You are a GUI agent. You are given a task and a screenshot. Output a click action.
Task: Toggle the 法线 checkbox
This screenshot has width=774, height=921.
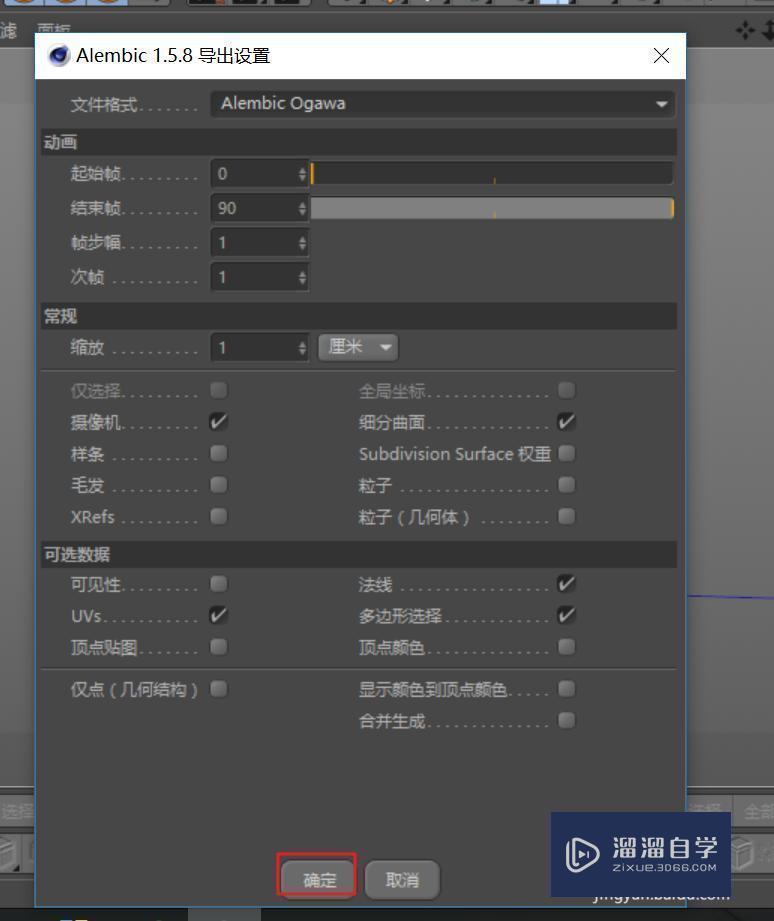567,584
